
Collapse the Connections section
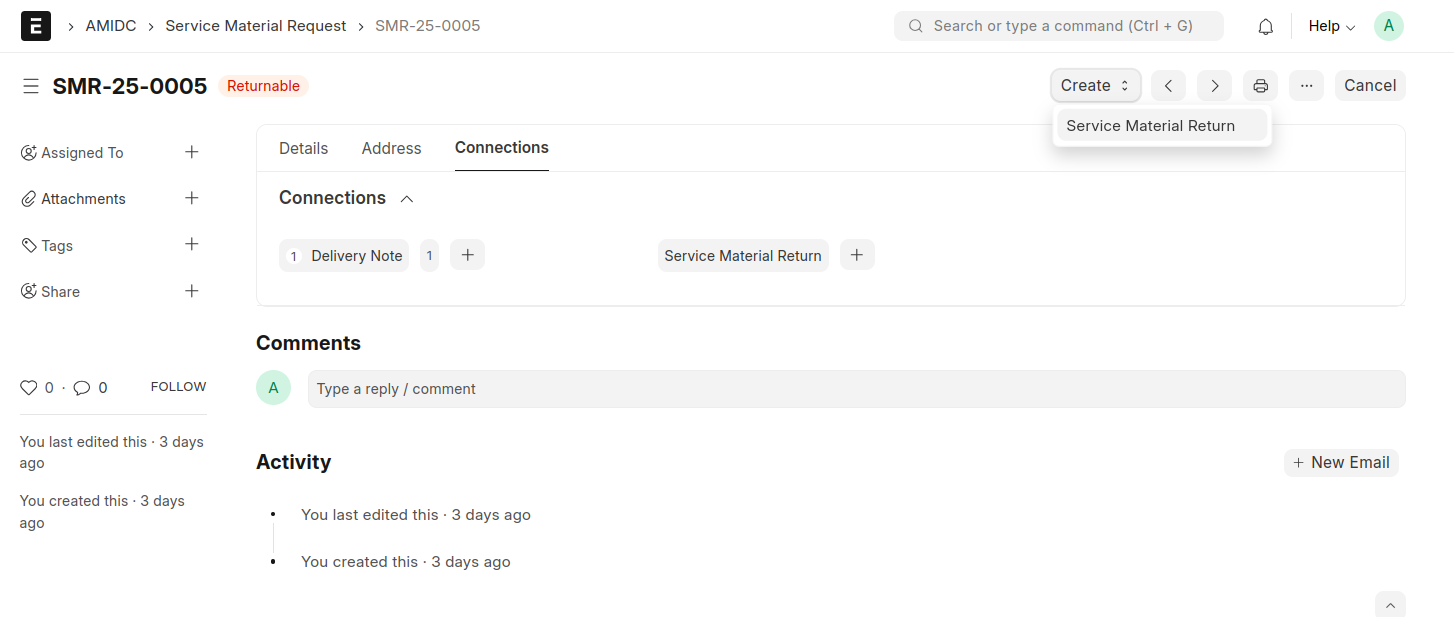pos(406,198)
